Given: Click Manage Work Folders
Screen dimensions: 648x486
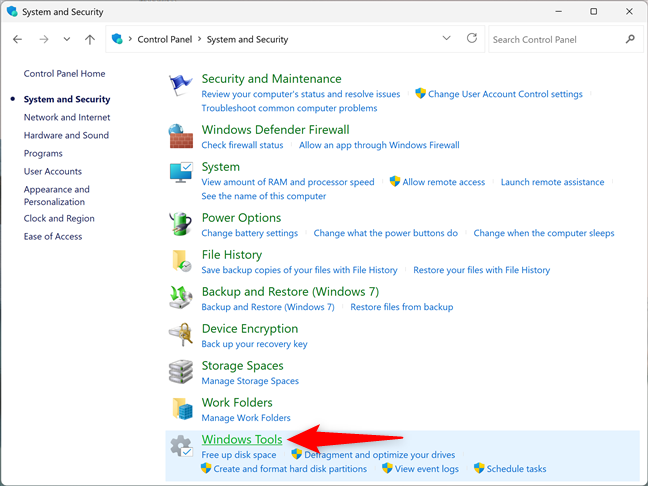Looking at the screenshot, I should point(245,418).
